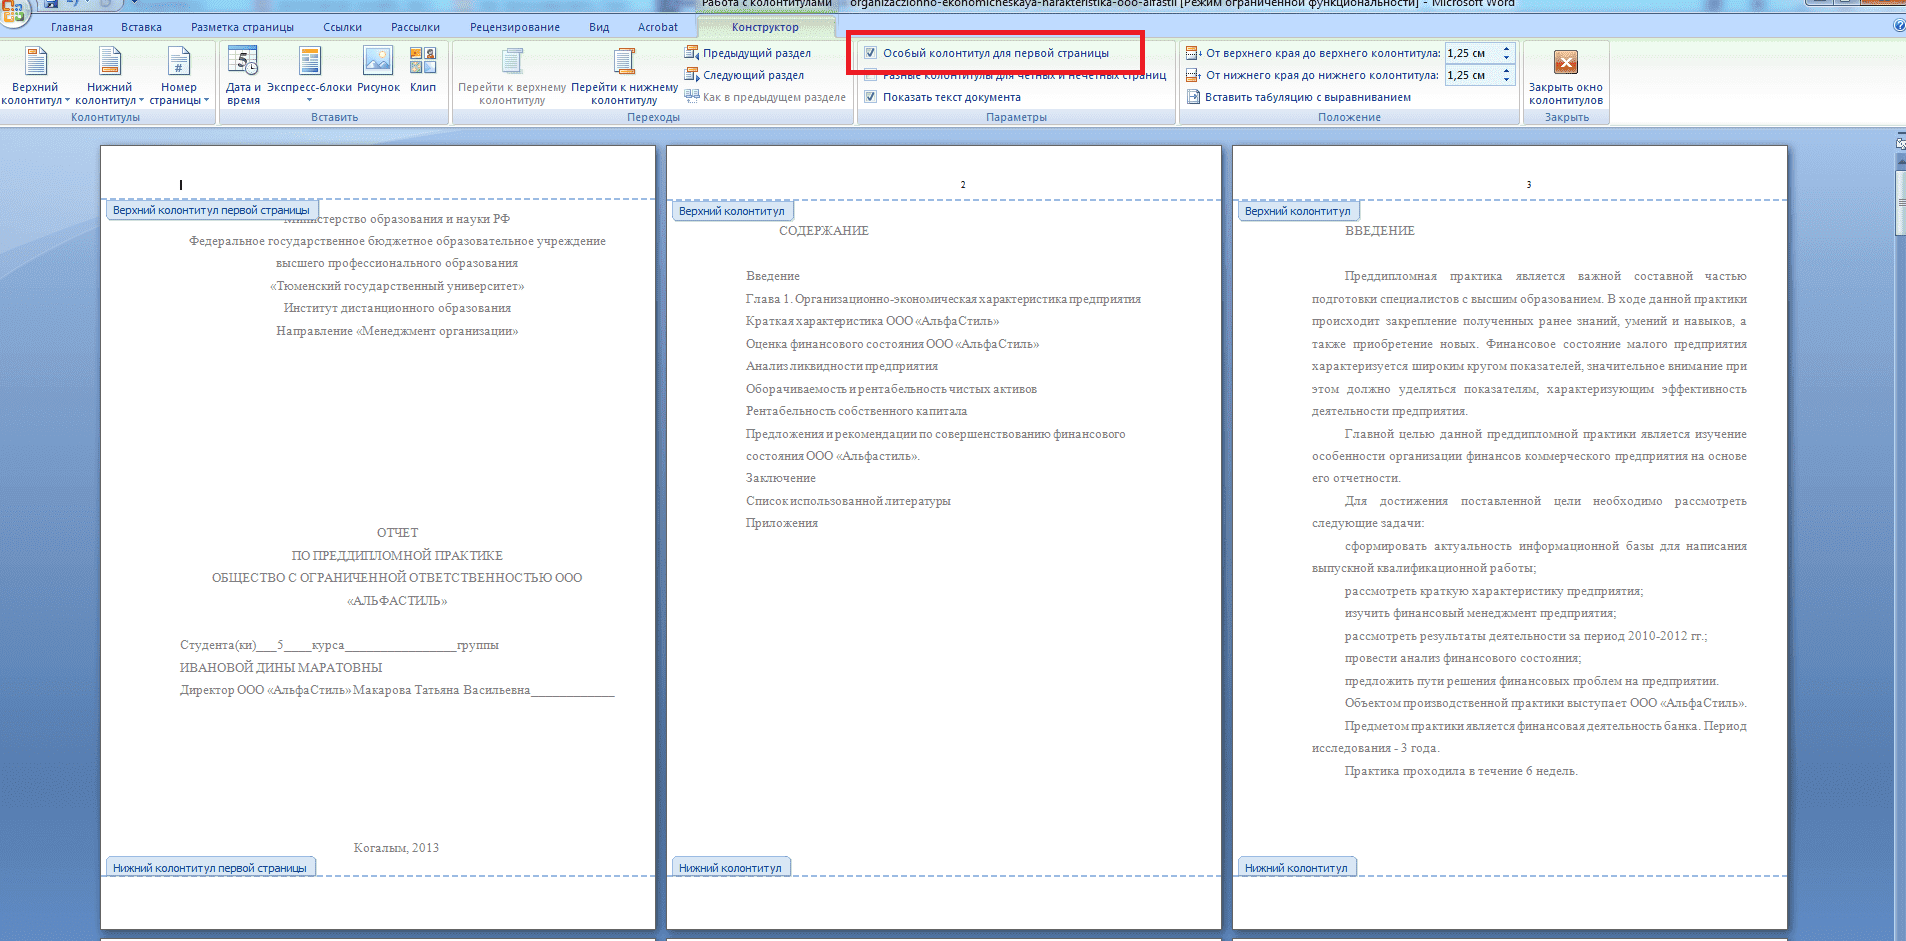Open the Разметка страницы tab
Viewport: 1906px width, 941px height.
coord(243,27)
